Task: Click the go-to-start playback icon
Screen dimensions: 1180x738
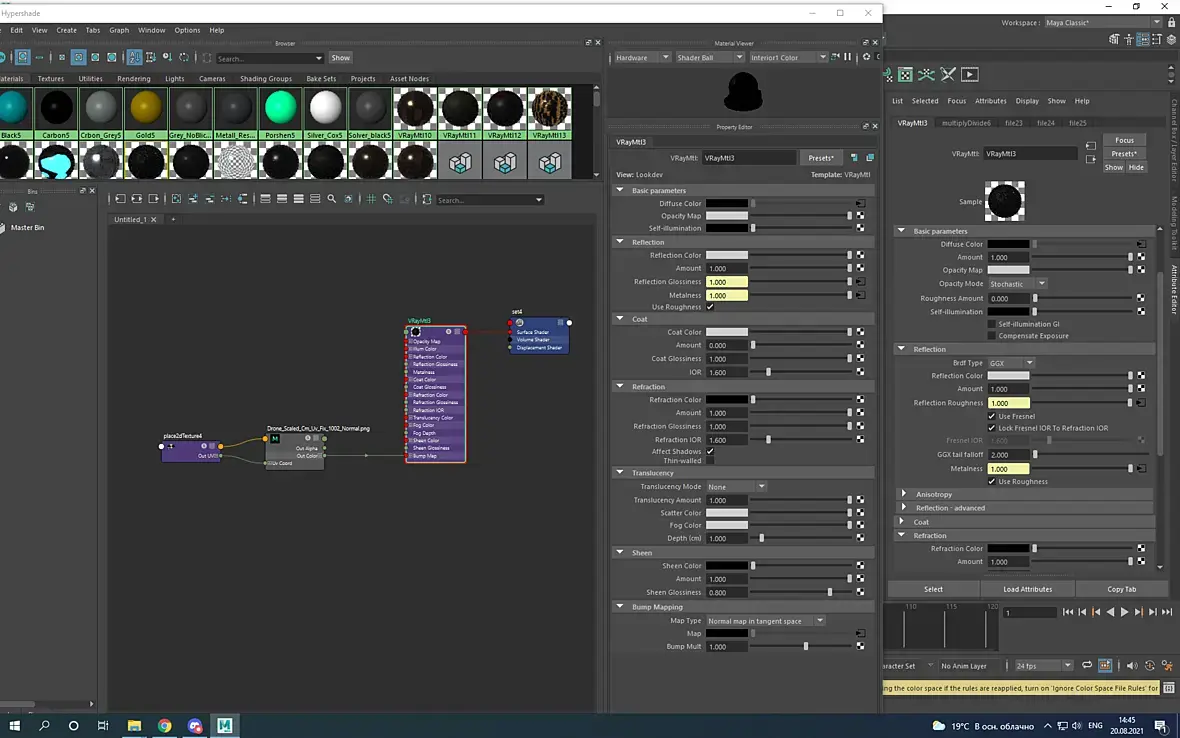Action: point(1068,612)
